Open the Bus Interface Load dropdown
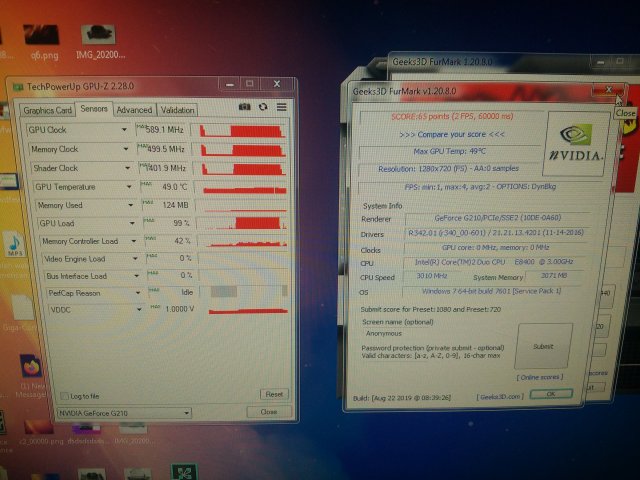This screenshot has width=640, height=480. (x=137, y=276)
